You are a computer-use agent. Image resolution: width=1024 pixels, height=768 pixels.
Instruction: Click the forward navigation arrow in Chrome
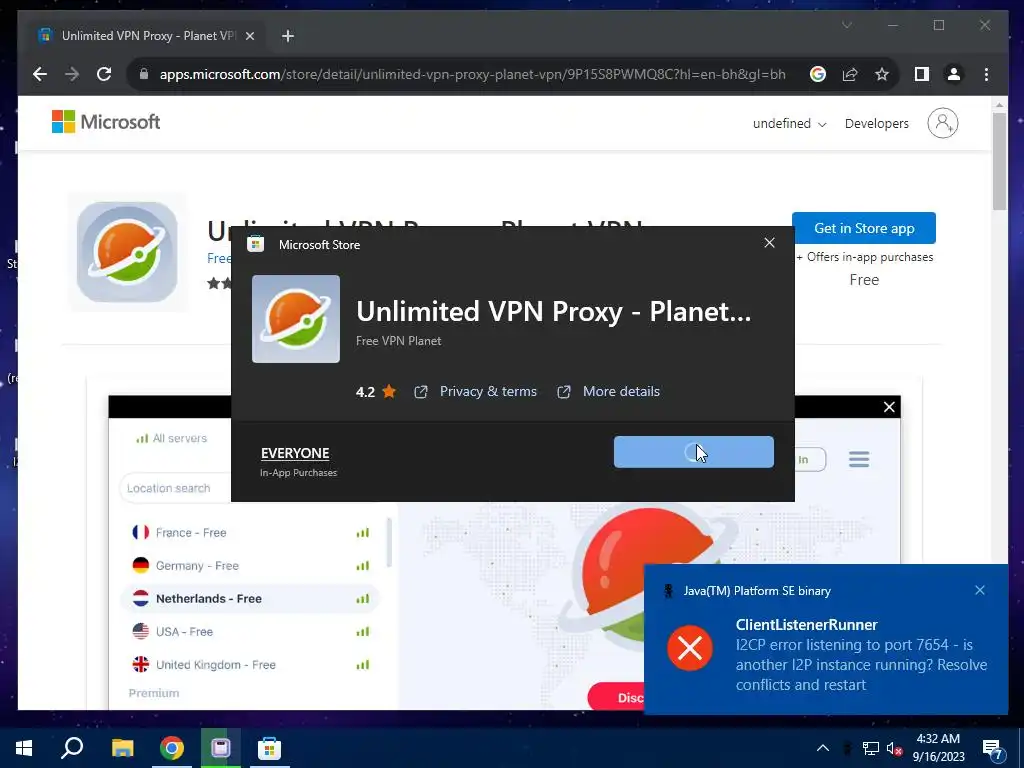tap(72, 74)
